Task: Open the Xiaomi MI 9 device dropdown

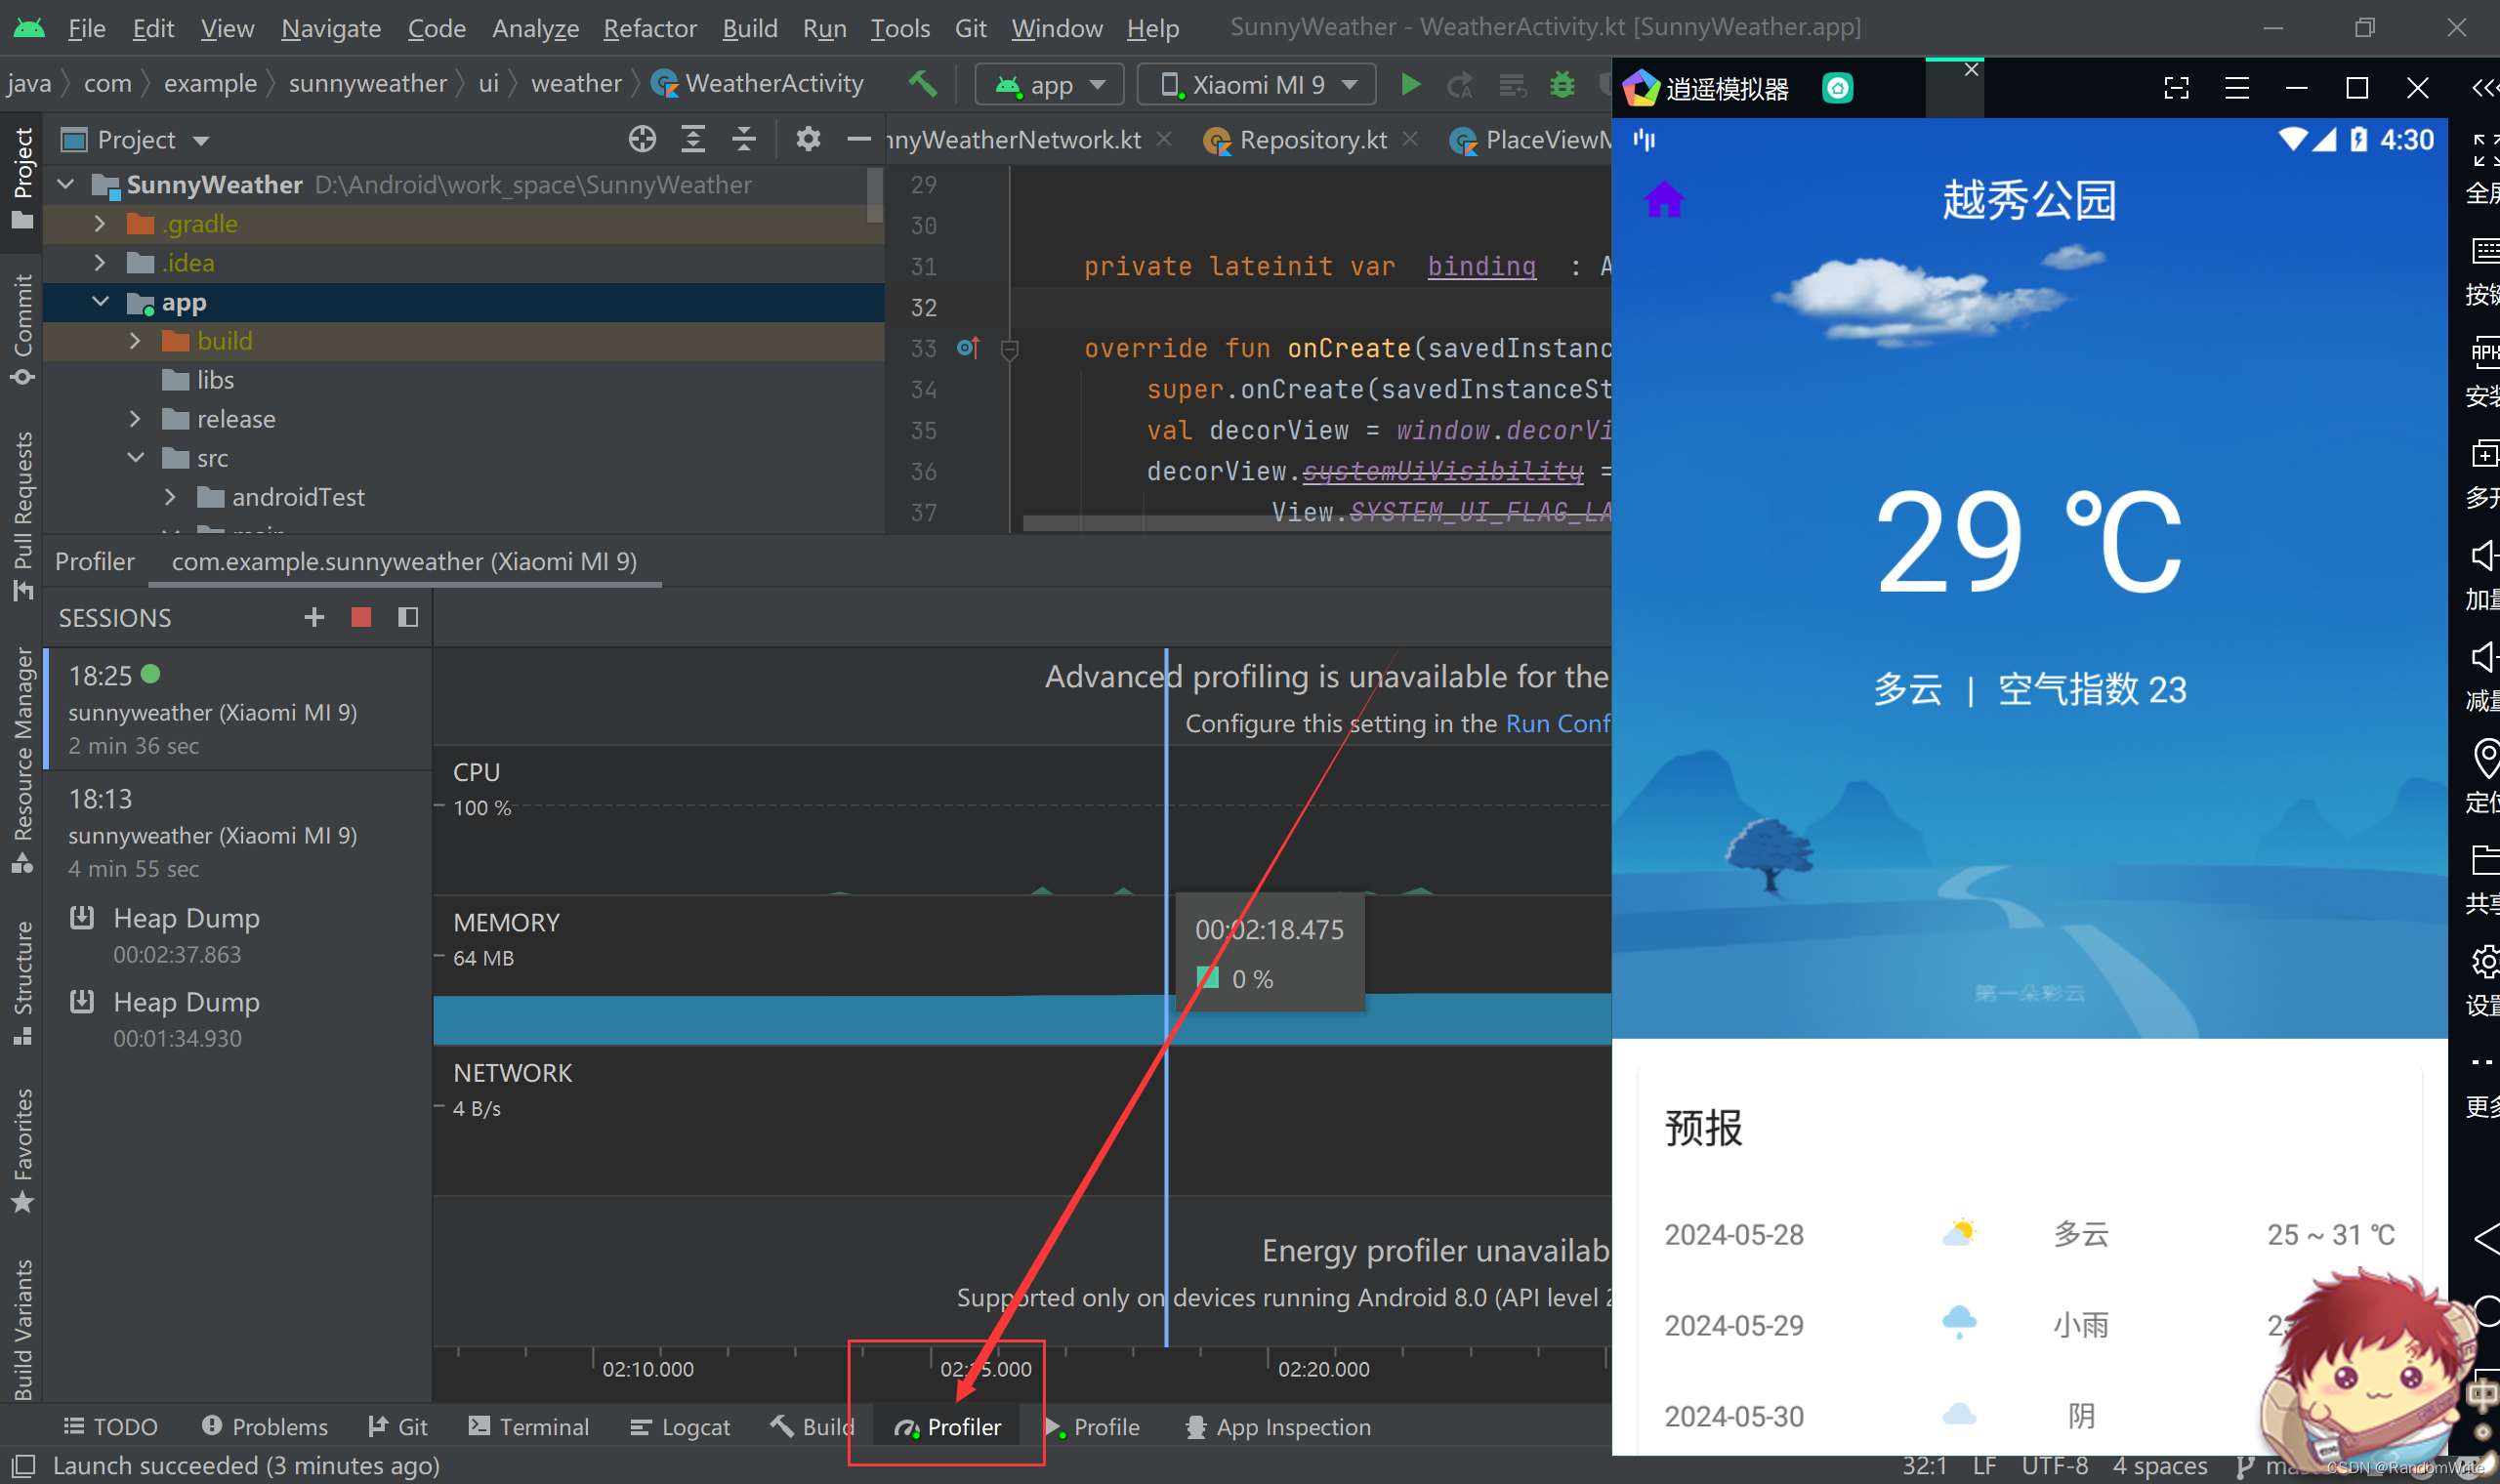Action: (x=1257, y=85)
